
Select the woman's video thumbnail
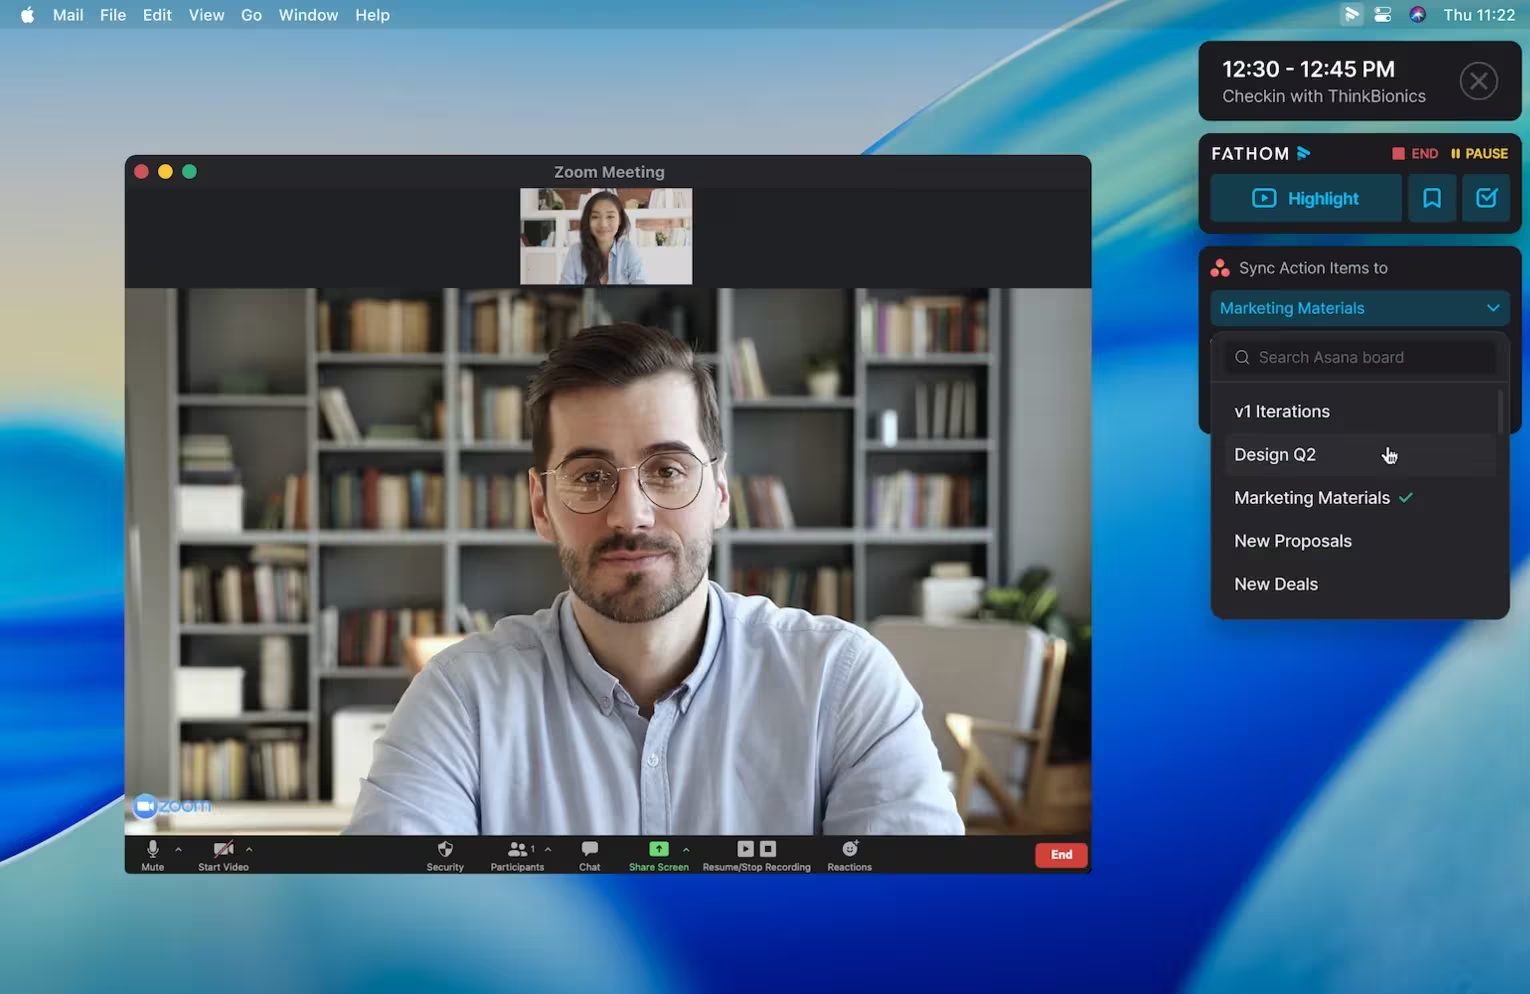tap(606, 236)
